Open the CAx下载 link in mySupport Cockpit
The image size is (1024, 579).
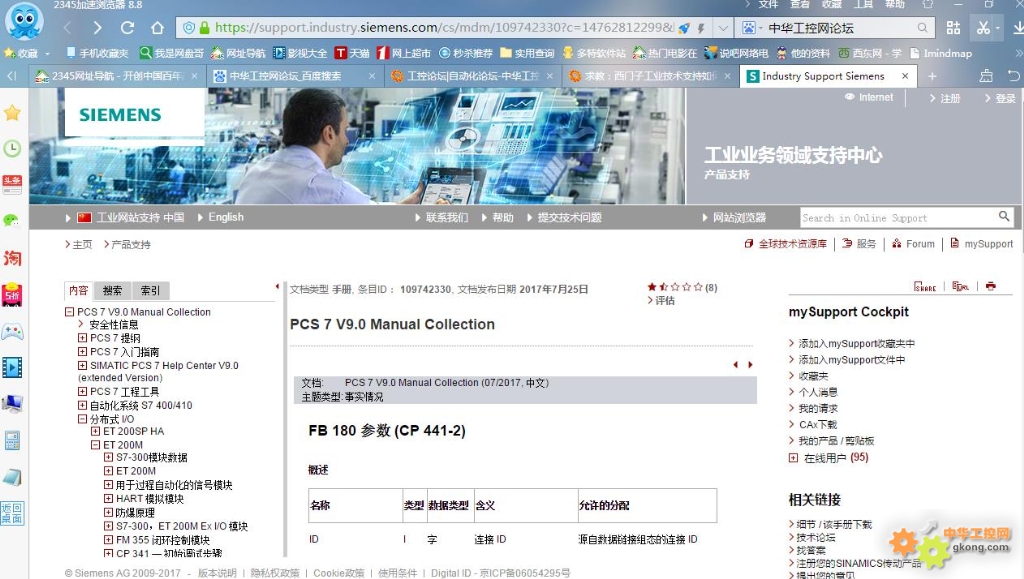pos(818,424)
